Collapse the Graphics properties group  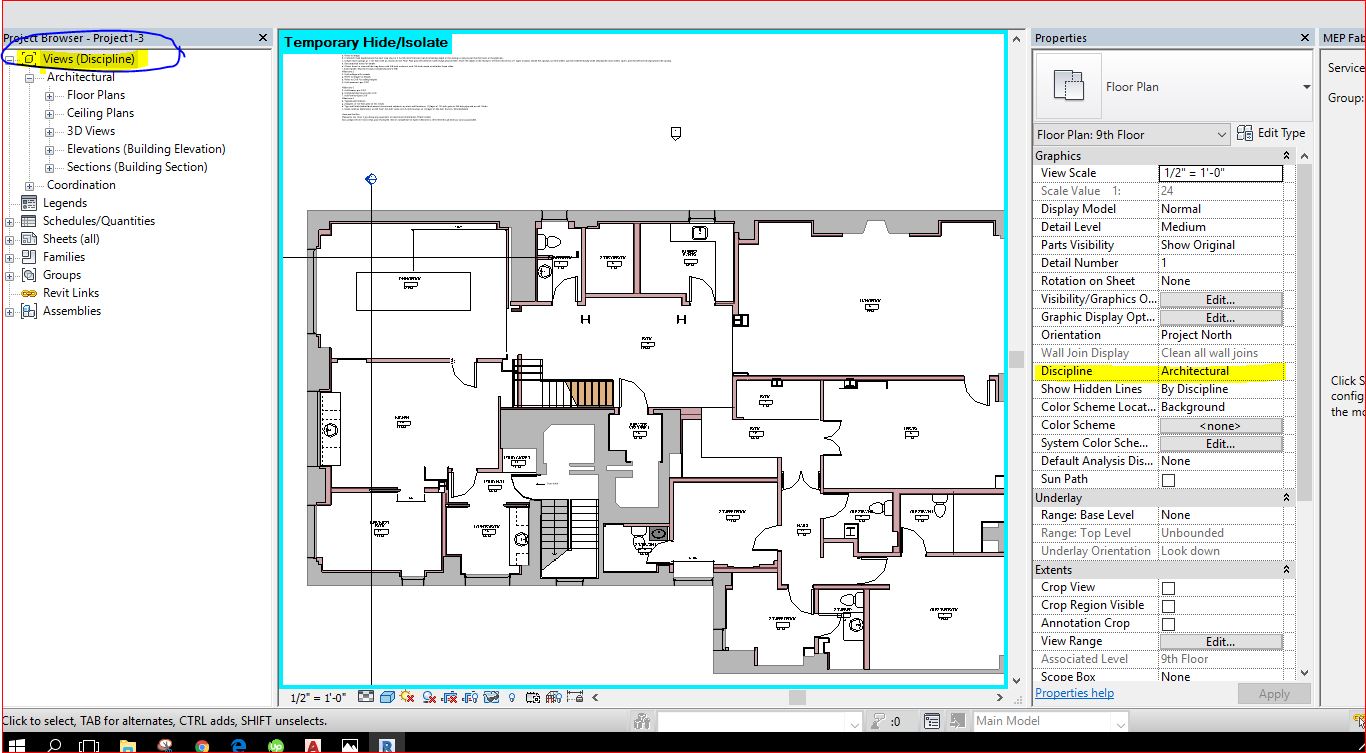pos(1286,156)
